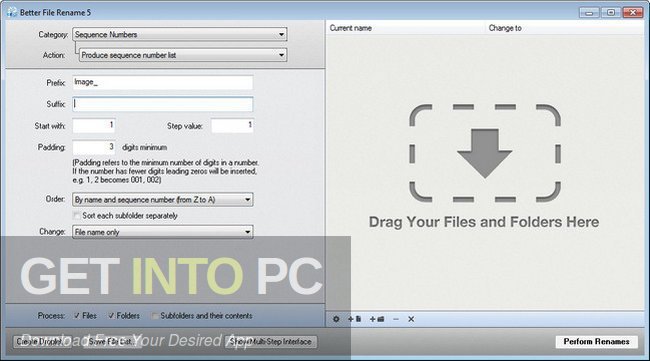Open the Change dropdown
Viewport: 650px width, 361px height.
[x=162, y=232]
